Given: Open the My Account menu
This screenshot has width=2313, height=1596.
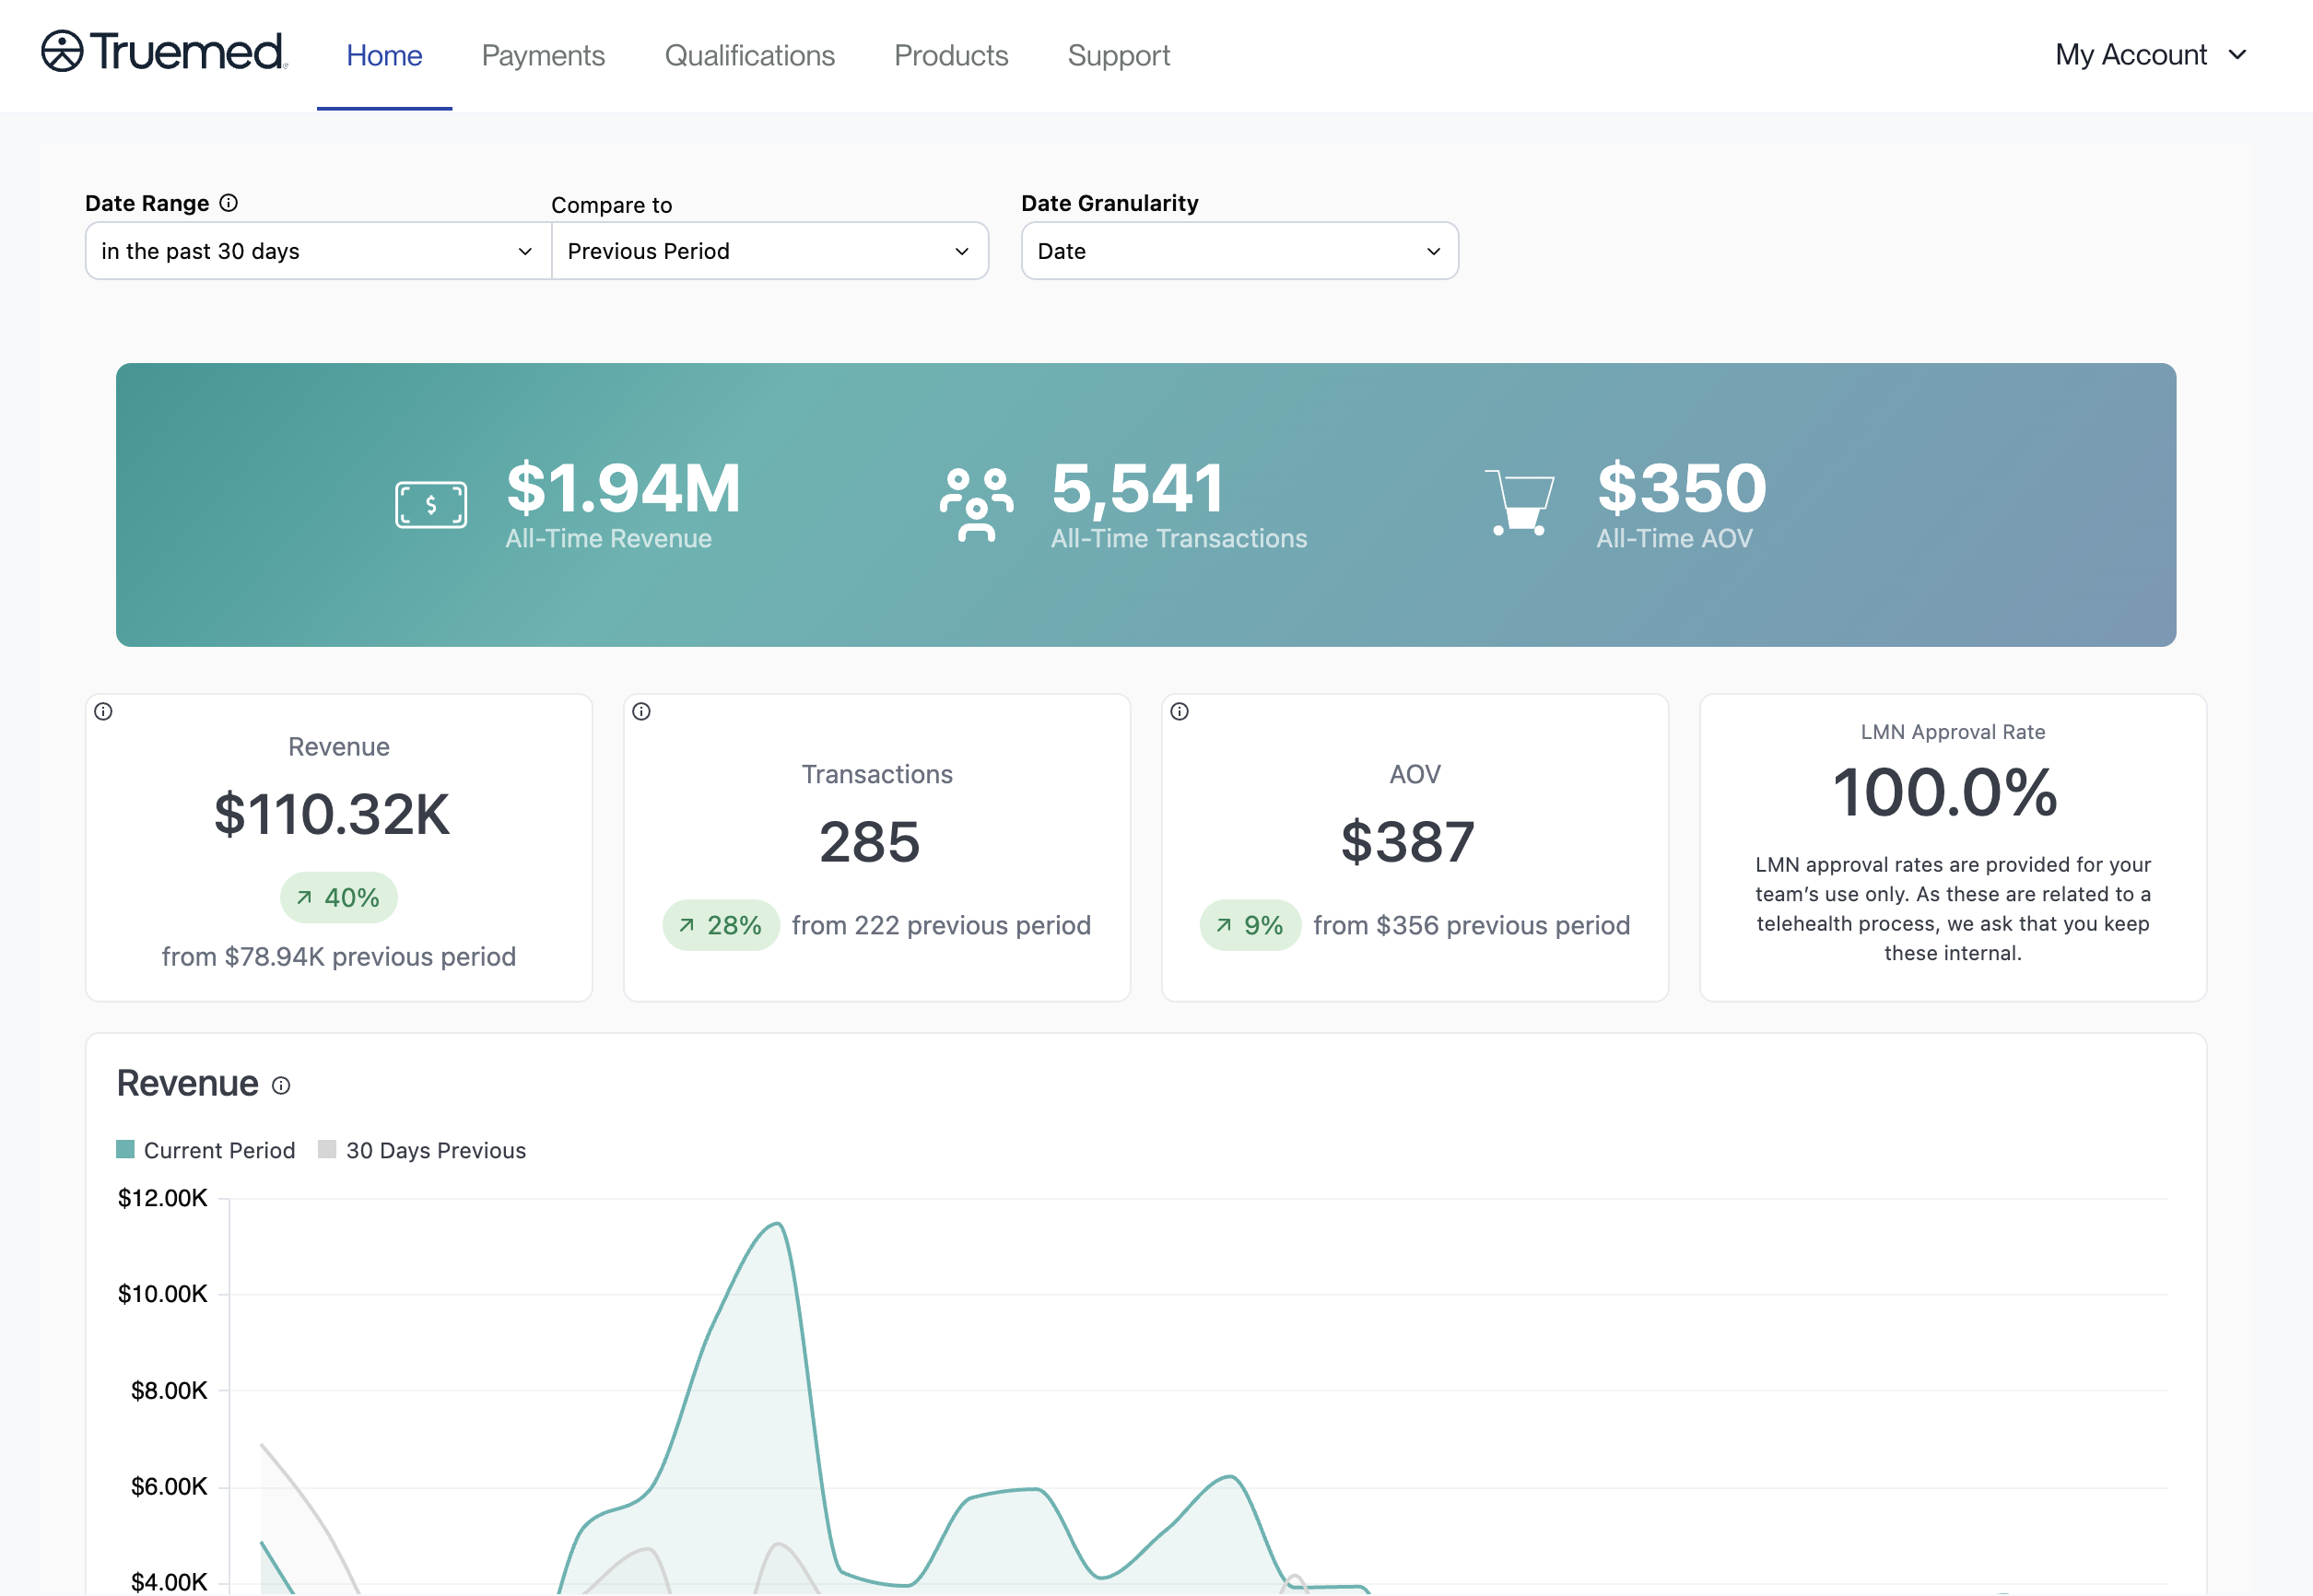Looking at the screenshot, I should pyautogui.click(x=2151, y=55).
